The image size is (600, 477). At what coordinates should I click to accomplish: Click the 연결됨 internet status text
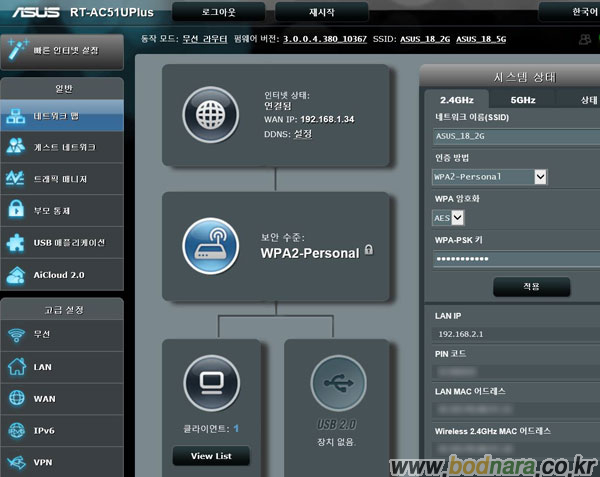pos(278,106)
